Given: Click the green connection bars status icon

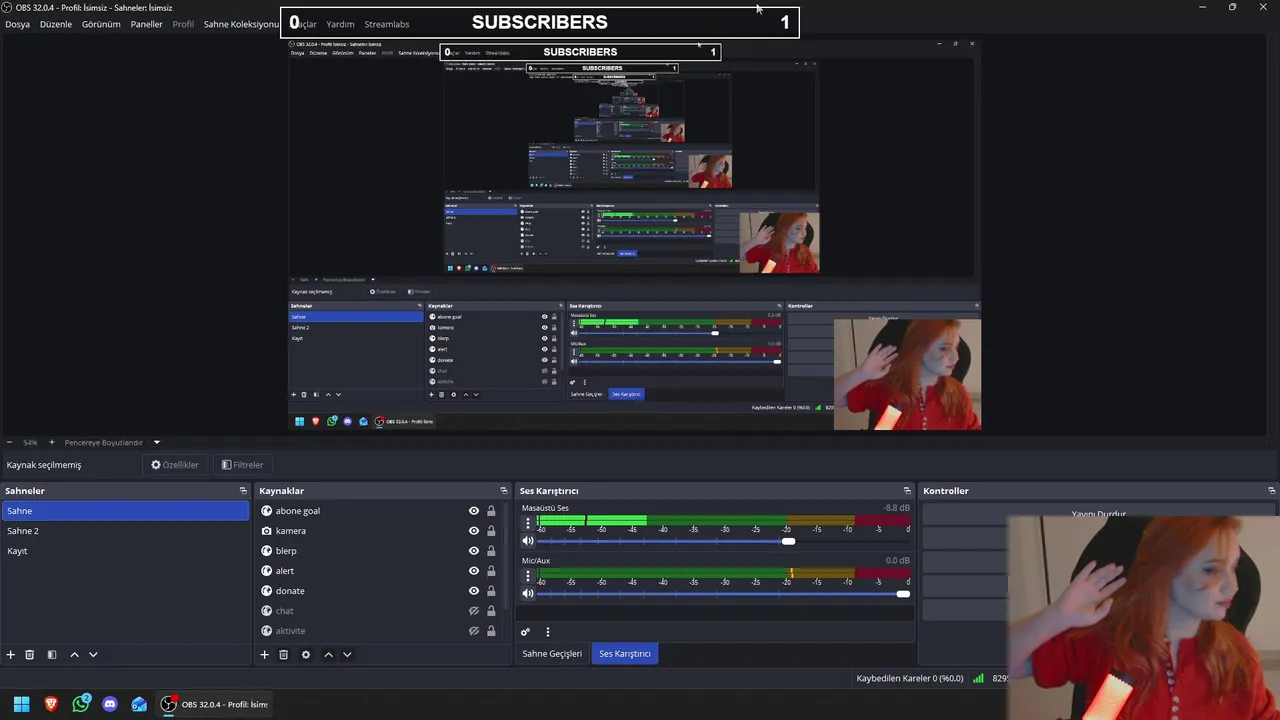Looking at the screenshot, I should point(978,678).
